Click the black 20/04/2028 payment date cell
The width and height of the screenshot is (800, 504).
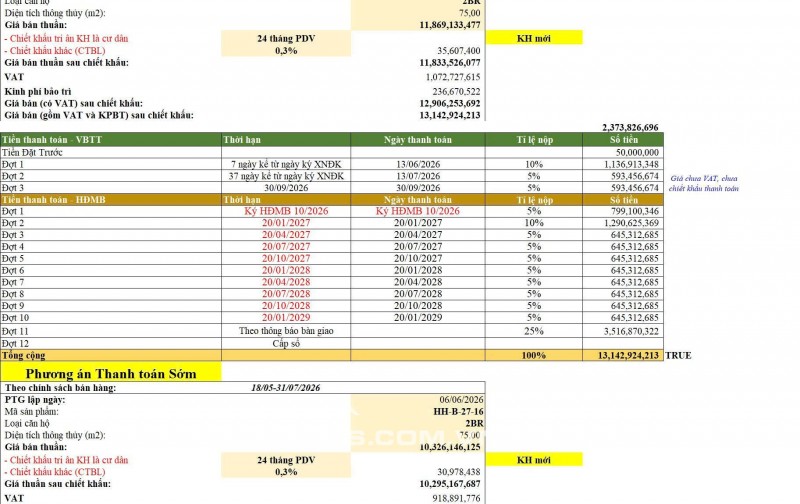pyautogui.click(x=418, y=282)
